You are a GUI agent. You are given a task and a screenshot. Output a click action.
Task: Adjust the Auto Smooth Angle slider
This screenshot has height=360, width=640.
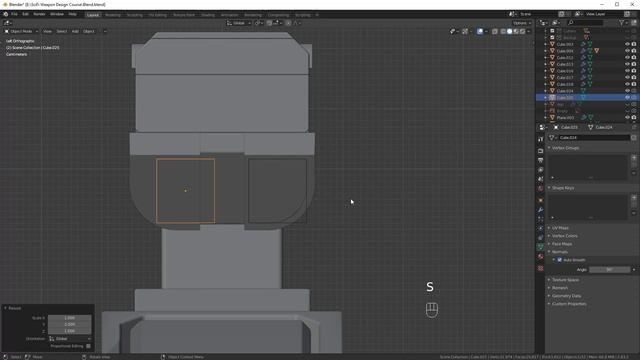[x=610, y=270]
